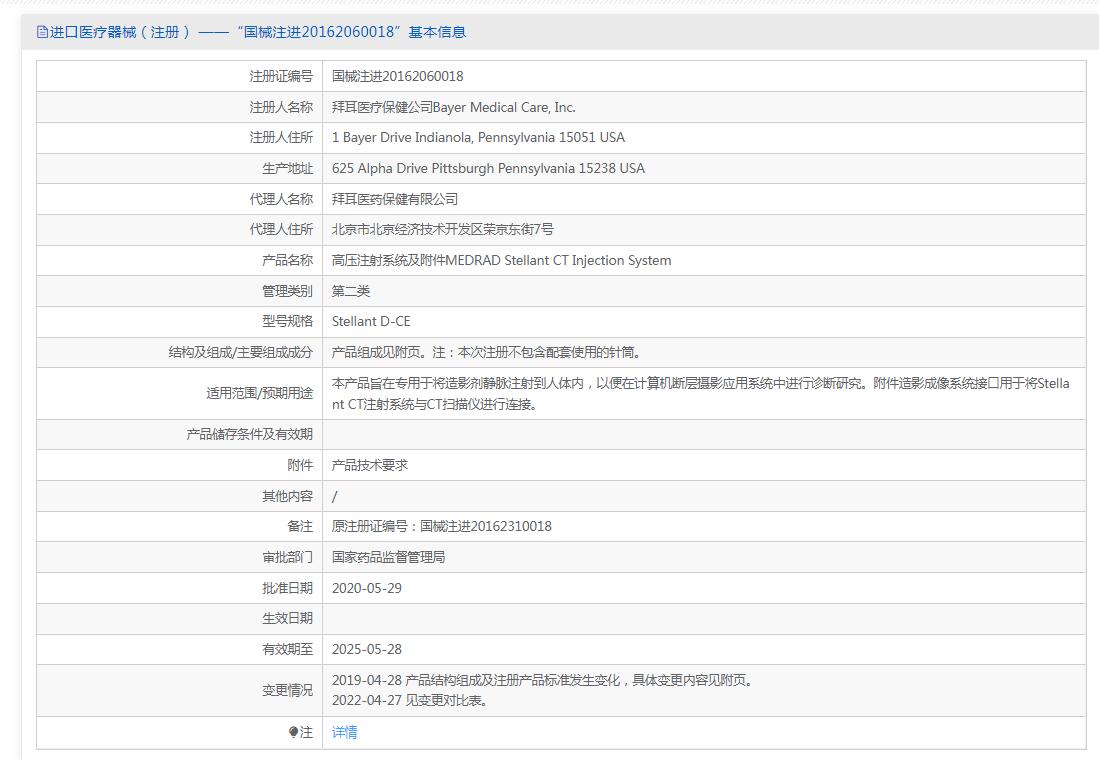1099x760 pixels.
Task: Click the 产品技术要求 attachment text
Action: [x=369, y=465]
